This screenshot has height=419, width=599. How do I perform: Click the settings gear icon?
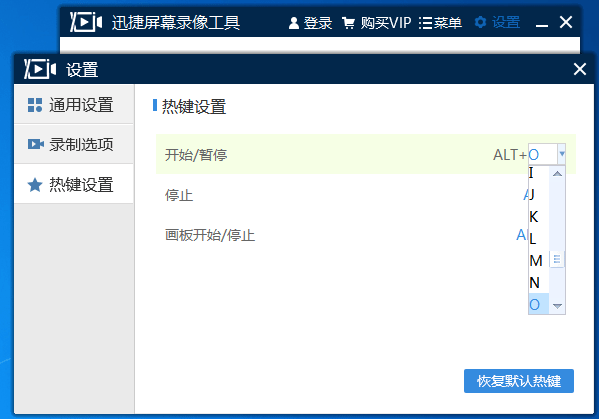click(480, 22)
